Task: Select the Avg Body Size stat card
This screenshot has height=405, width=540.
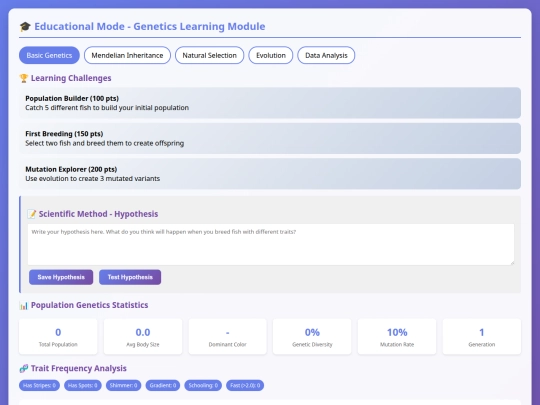Action: tap(143, 336)
